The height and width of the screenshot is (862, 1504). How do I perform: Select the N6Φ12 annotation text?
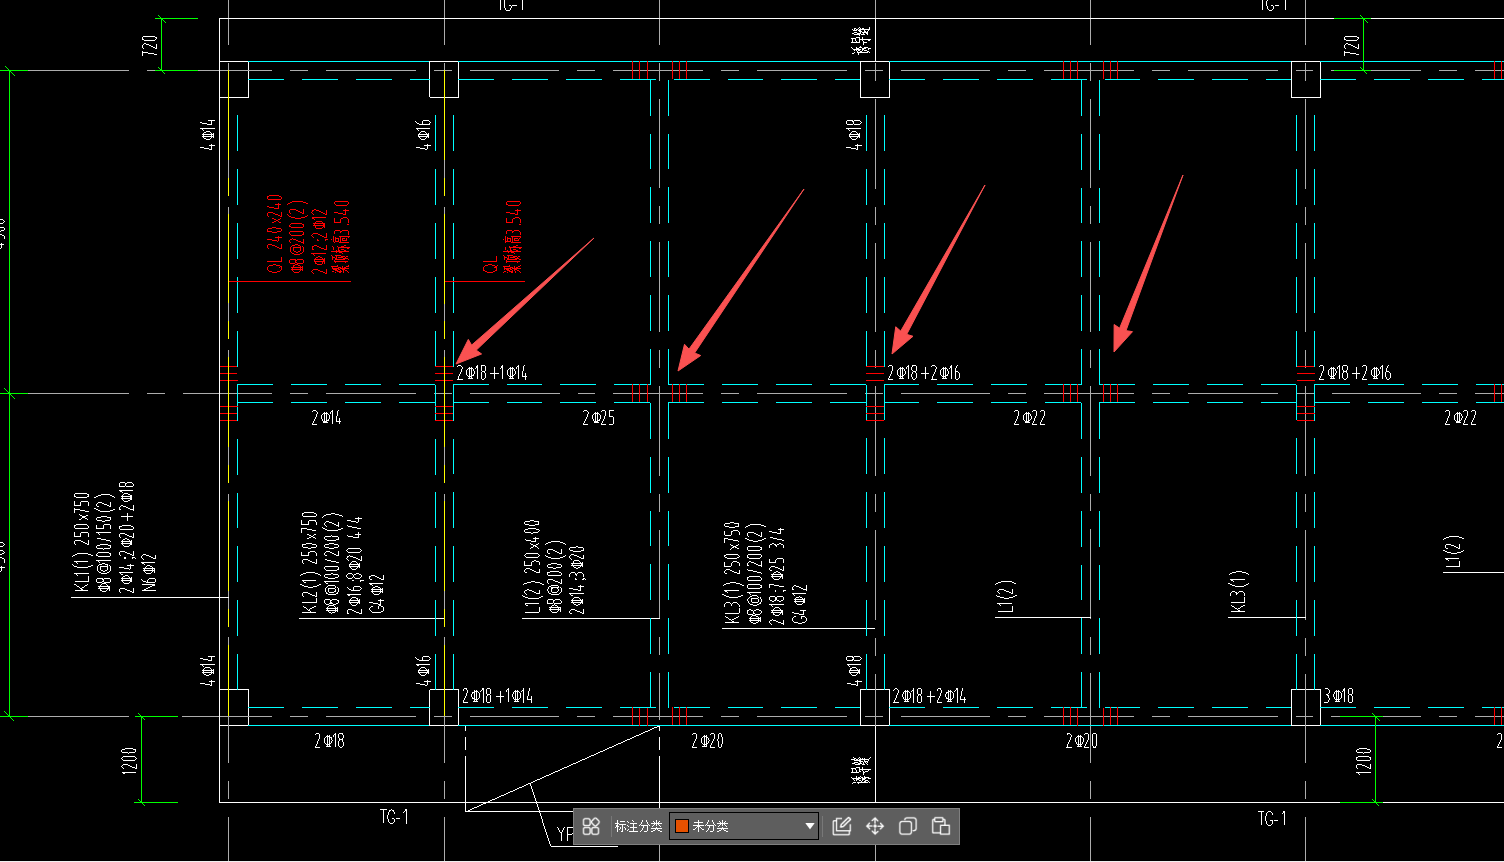150,574
